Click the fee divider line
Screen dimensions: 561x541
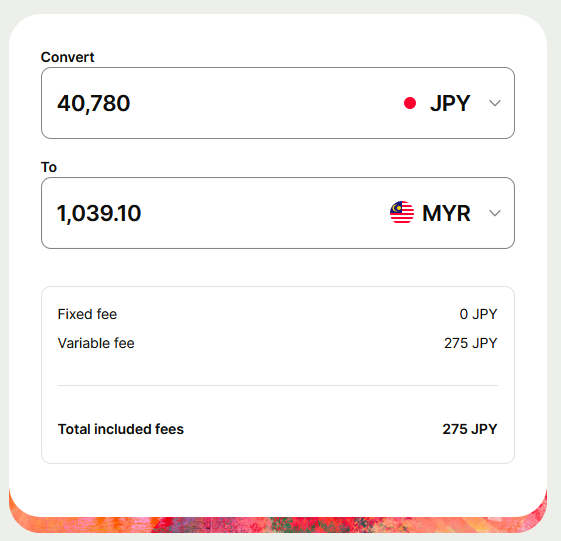278,385
